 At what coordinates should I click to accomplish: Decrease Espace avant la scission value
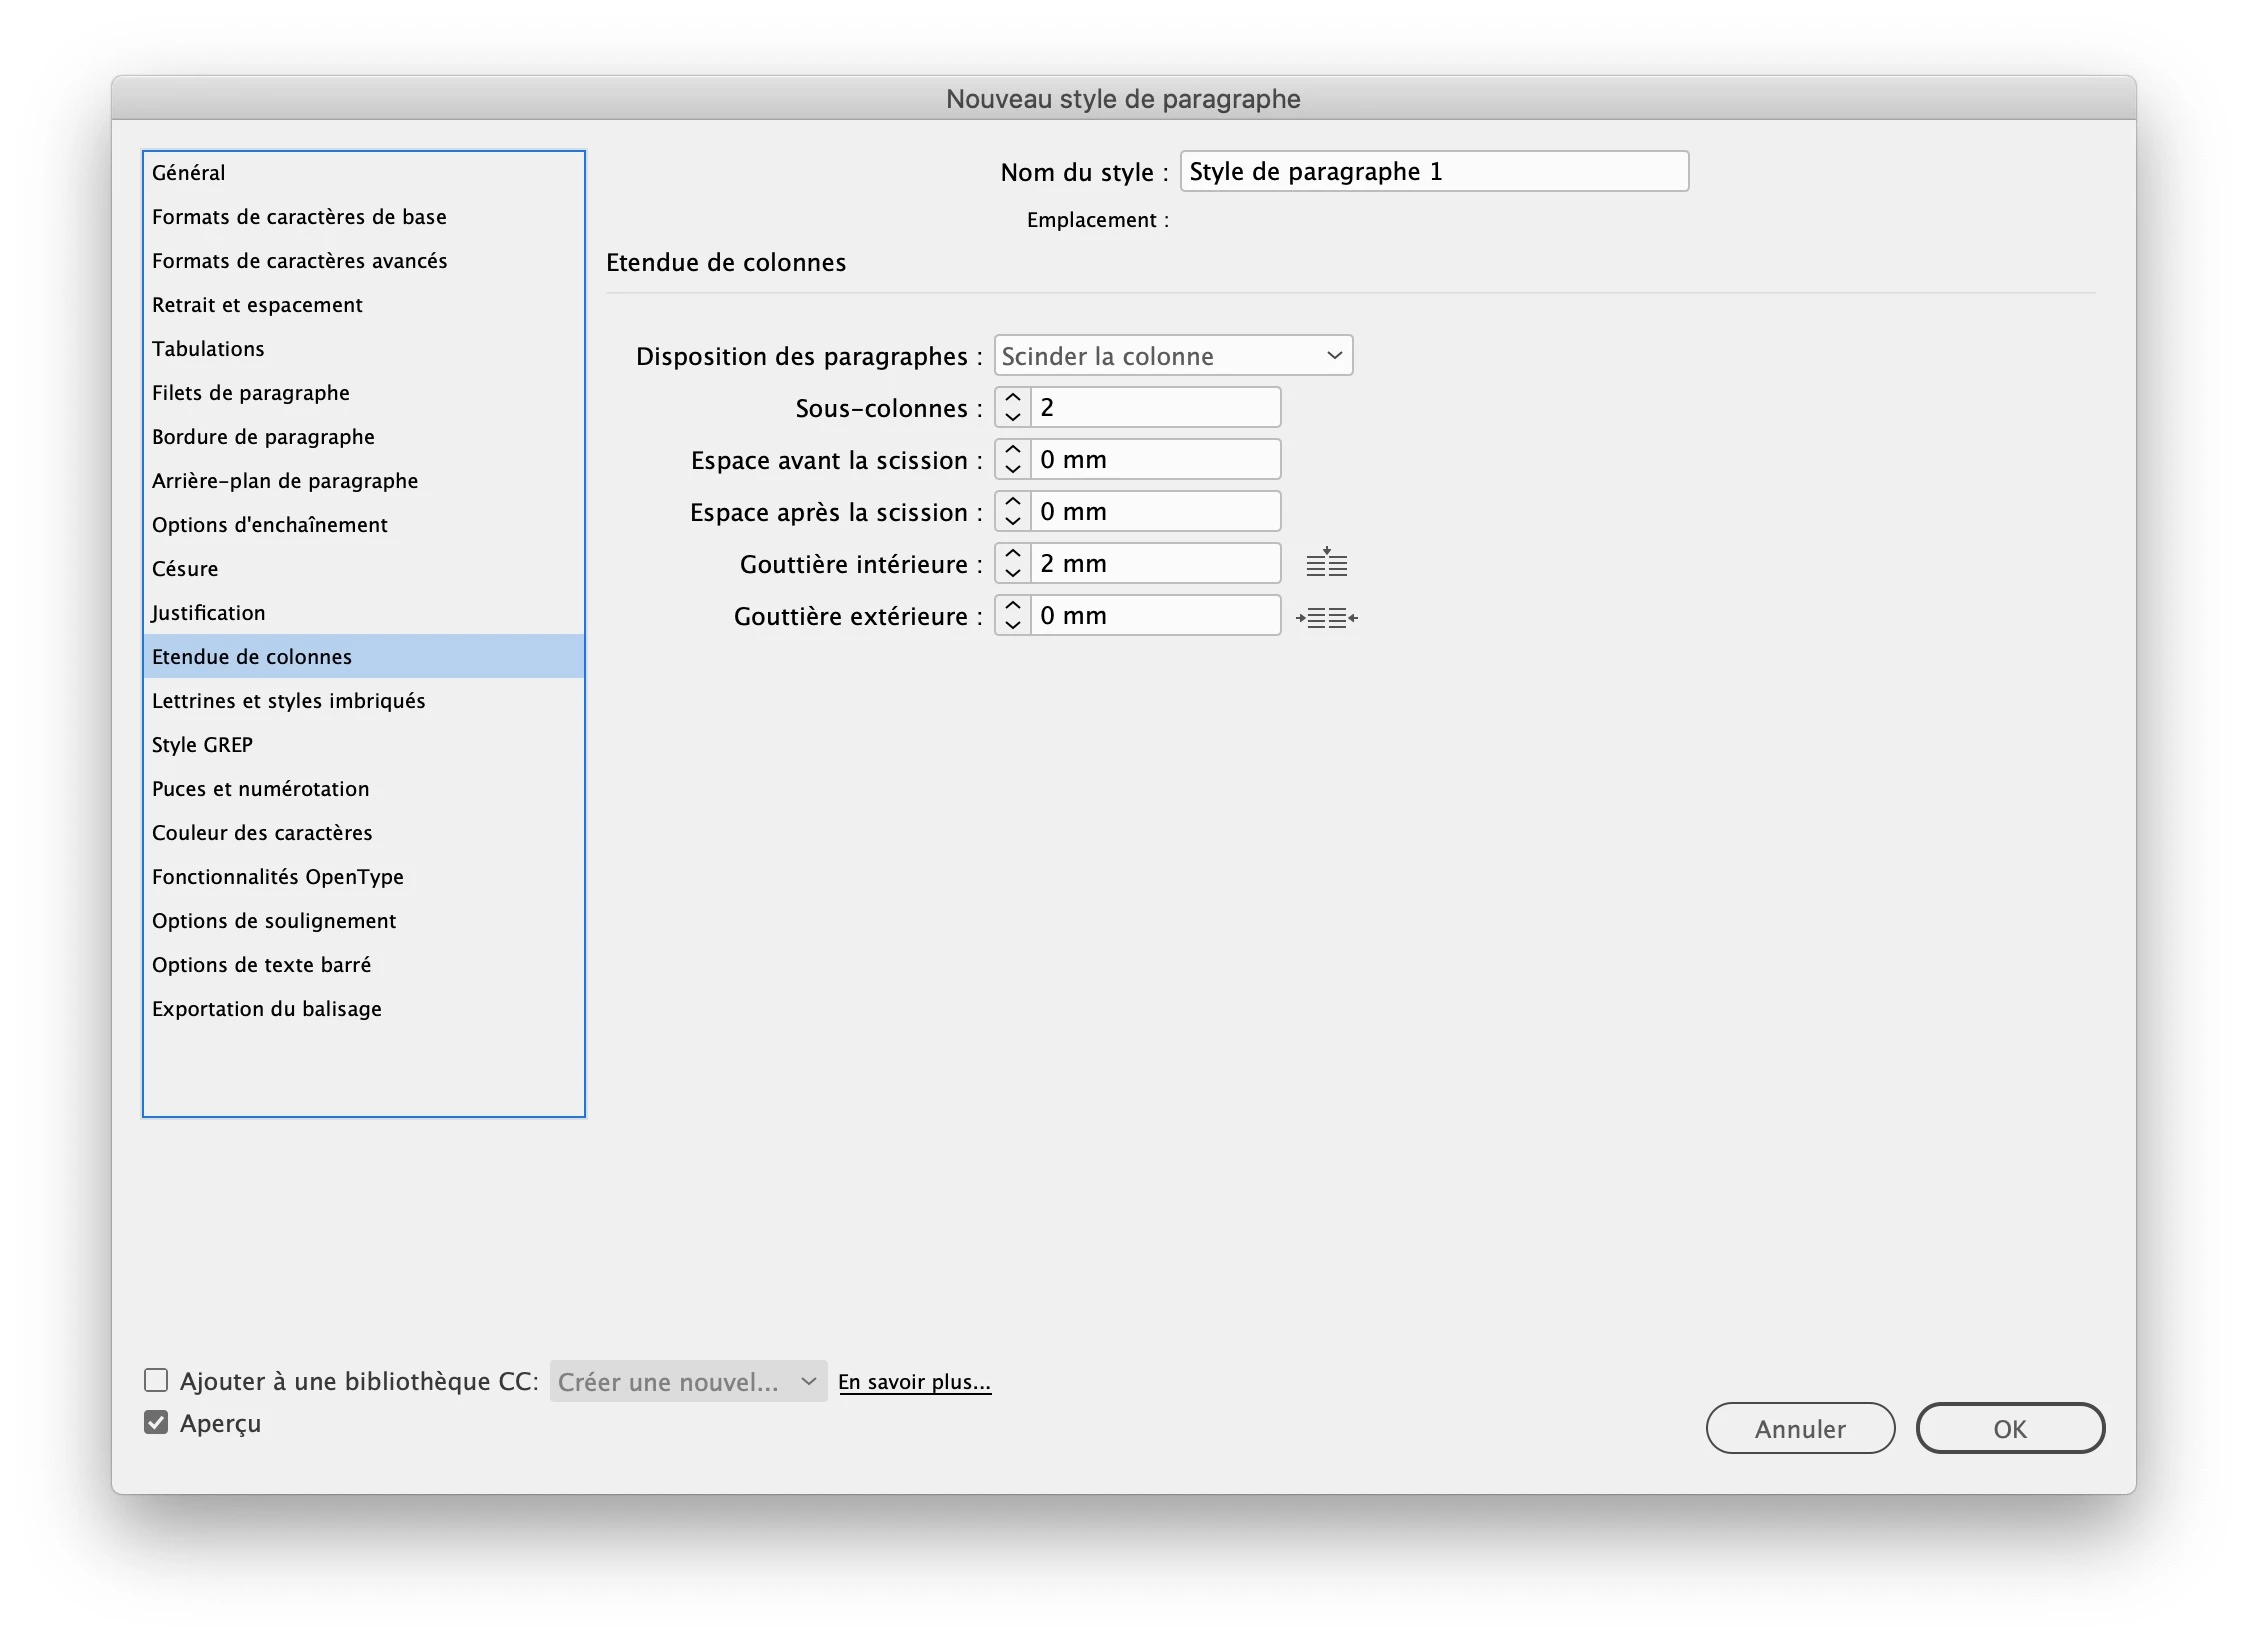coord(1012,470)
